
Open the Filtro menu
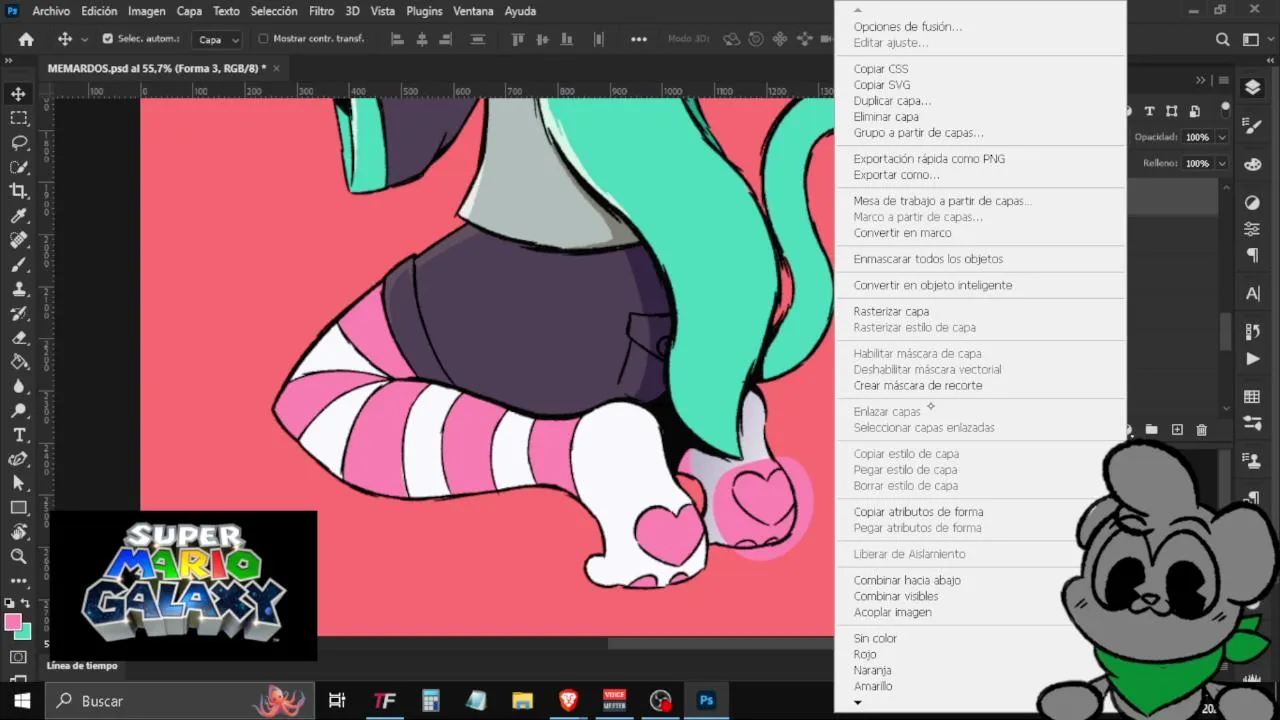point(322,11)
